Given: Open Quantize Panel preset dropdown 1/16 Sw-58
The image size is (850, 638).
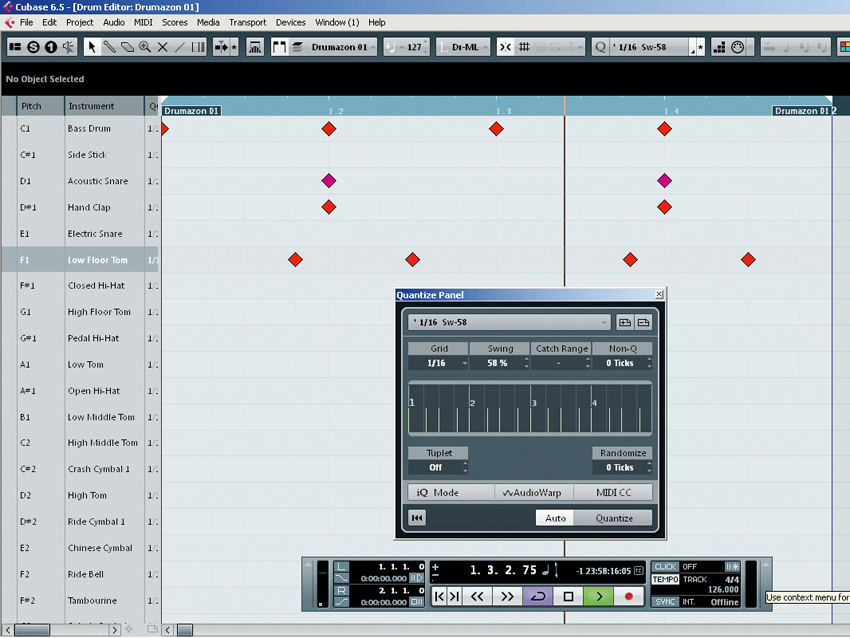Looking at the screenshot, I should pos(509,323).
